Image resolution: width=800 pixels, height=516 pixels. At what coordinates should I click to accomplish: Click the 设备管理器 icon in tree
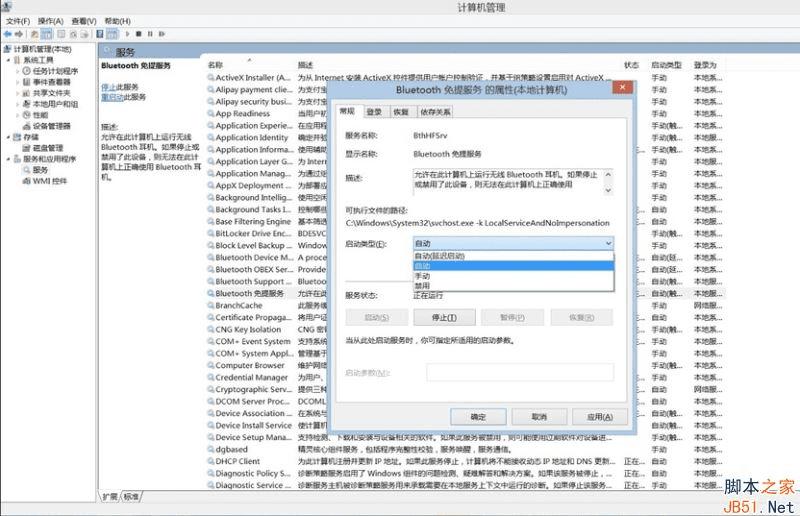[x=27, y=126]
